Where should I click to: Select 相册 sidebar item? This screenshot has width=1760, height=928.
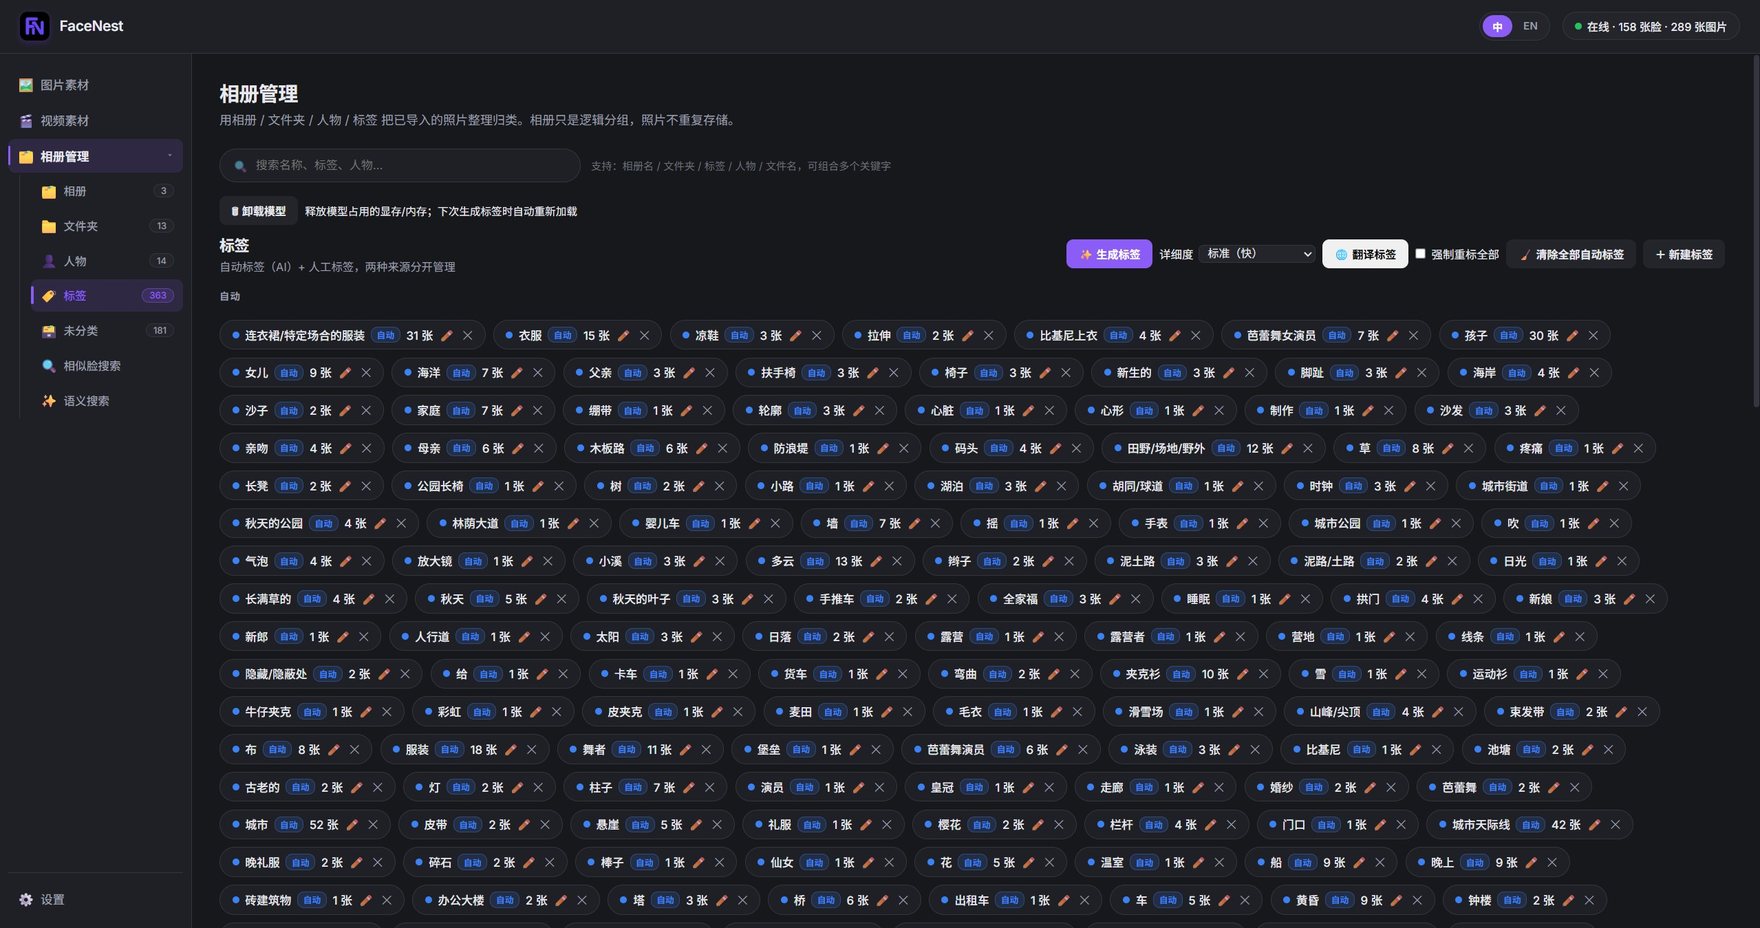107,191
